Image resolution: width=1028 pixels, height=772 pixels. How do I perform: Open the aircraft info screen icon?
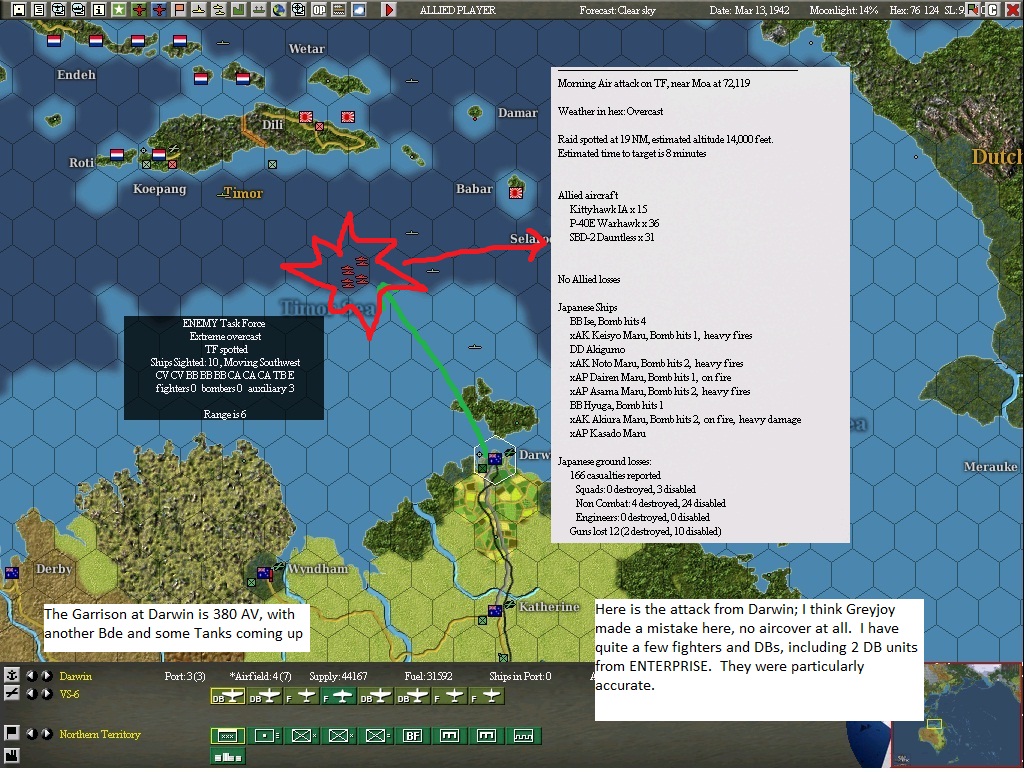click(58, 9)
